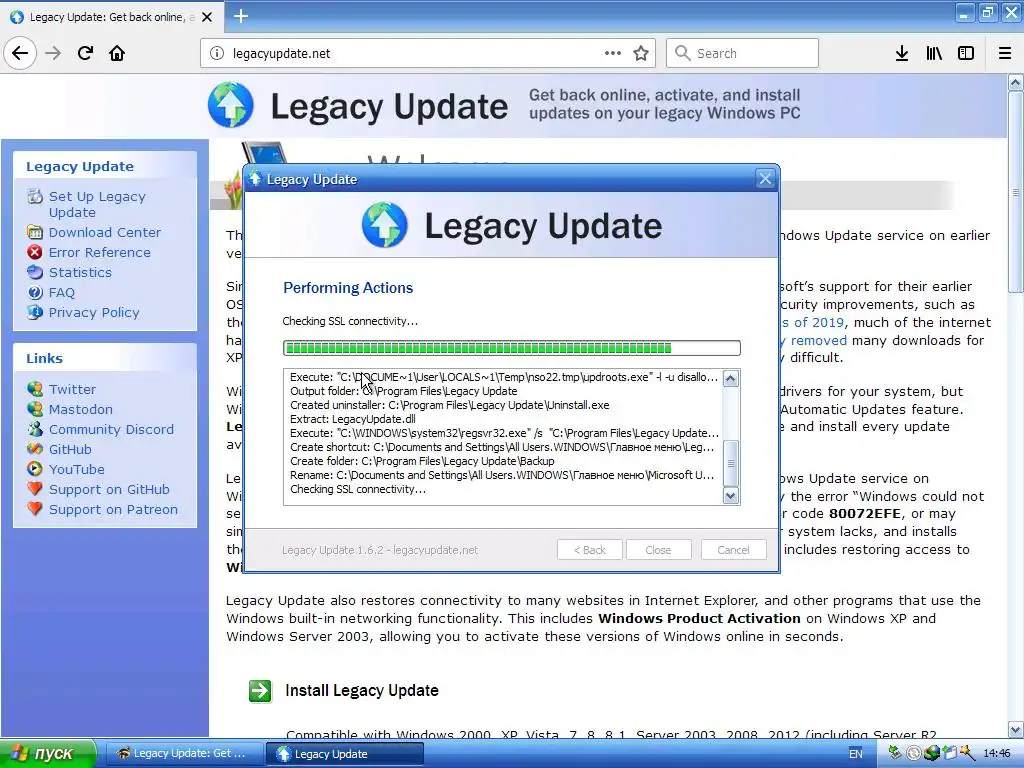
Task: Click the FAQ question mark icon
Action: (35, 292)
